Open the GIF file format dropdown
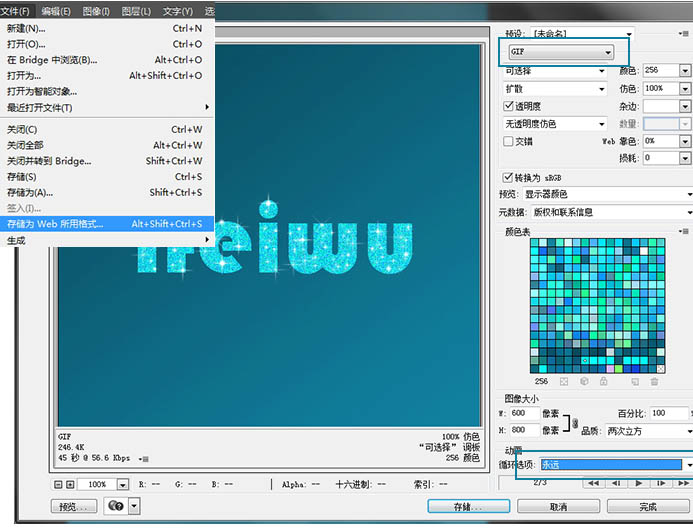The image size is (693, 529). pos(561,52)
